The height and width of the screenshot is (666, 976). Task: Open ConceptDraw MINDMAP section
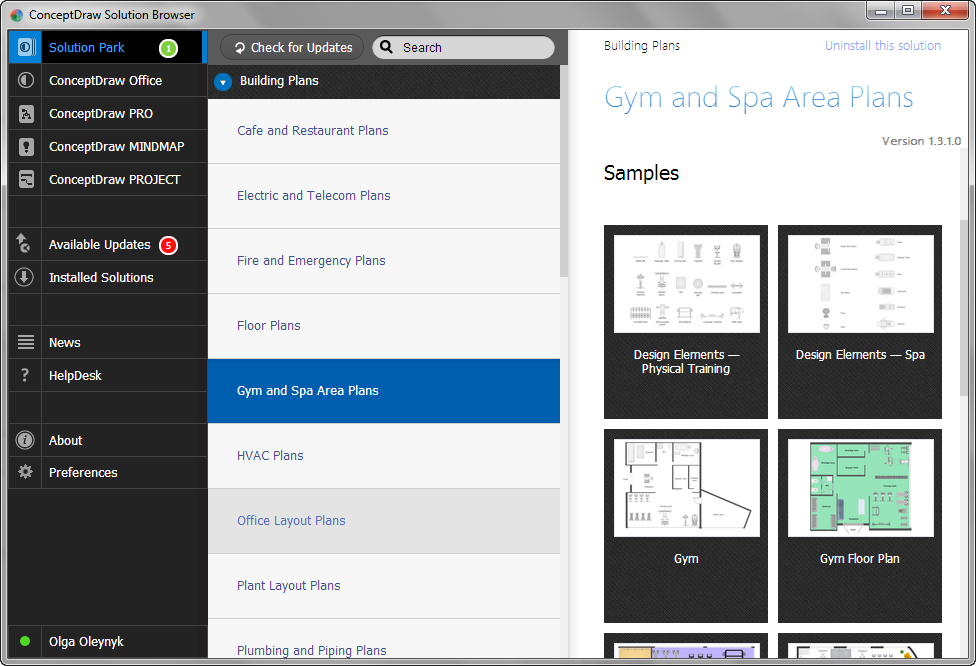tap(108, 146)
